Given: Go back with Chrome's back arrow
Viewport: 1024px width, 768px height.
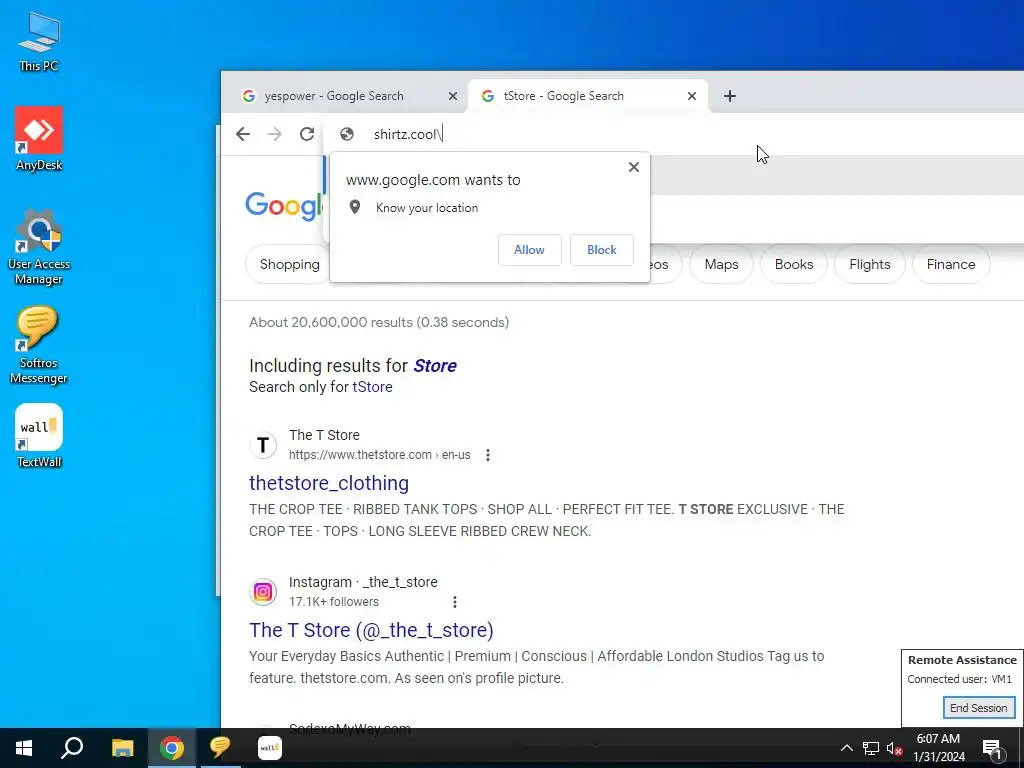Looking at the screenshot, I should 243,134.
